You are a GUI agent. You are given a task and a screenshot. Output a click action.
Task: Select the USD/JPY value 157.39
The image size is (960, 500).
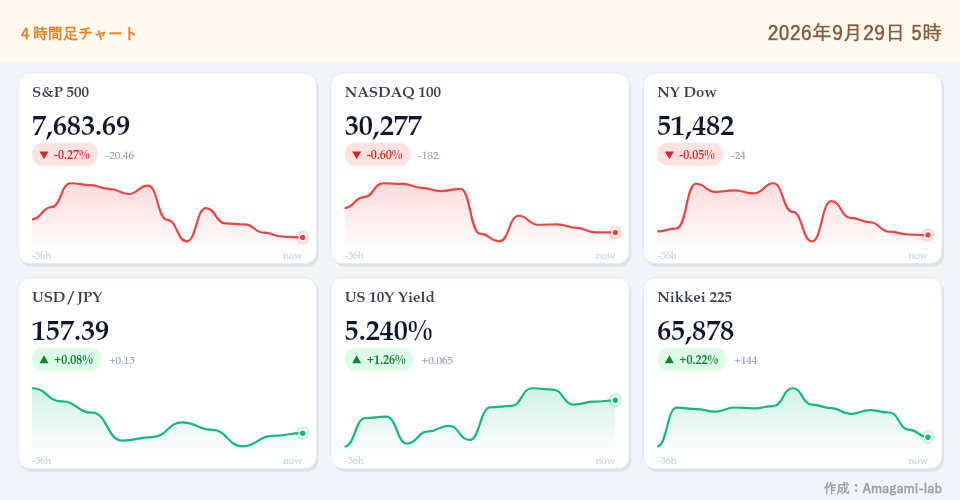coord(70,331)
